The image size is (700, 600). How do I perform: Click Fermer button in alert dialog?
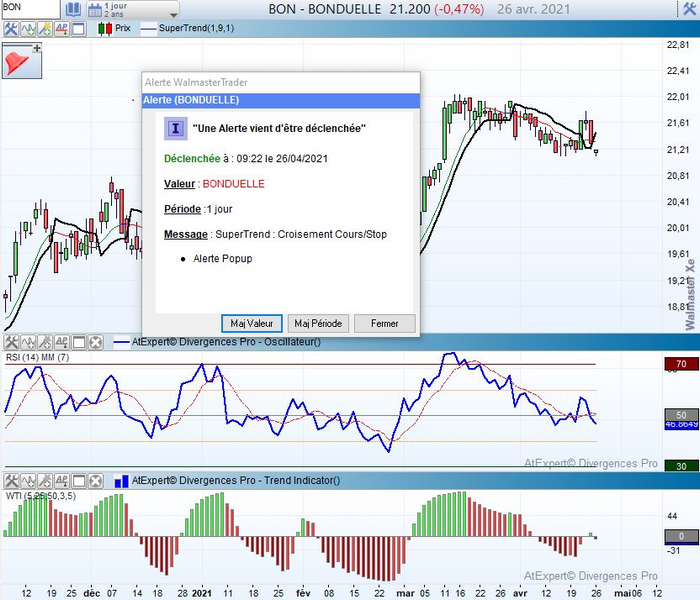coord(384,324)
